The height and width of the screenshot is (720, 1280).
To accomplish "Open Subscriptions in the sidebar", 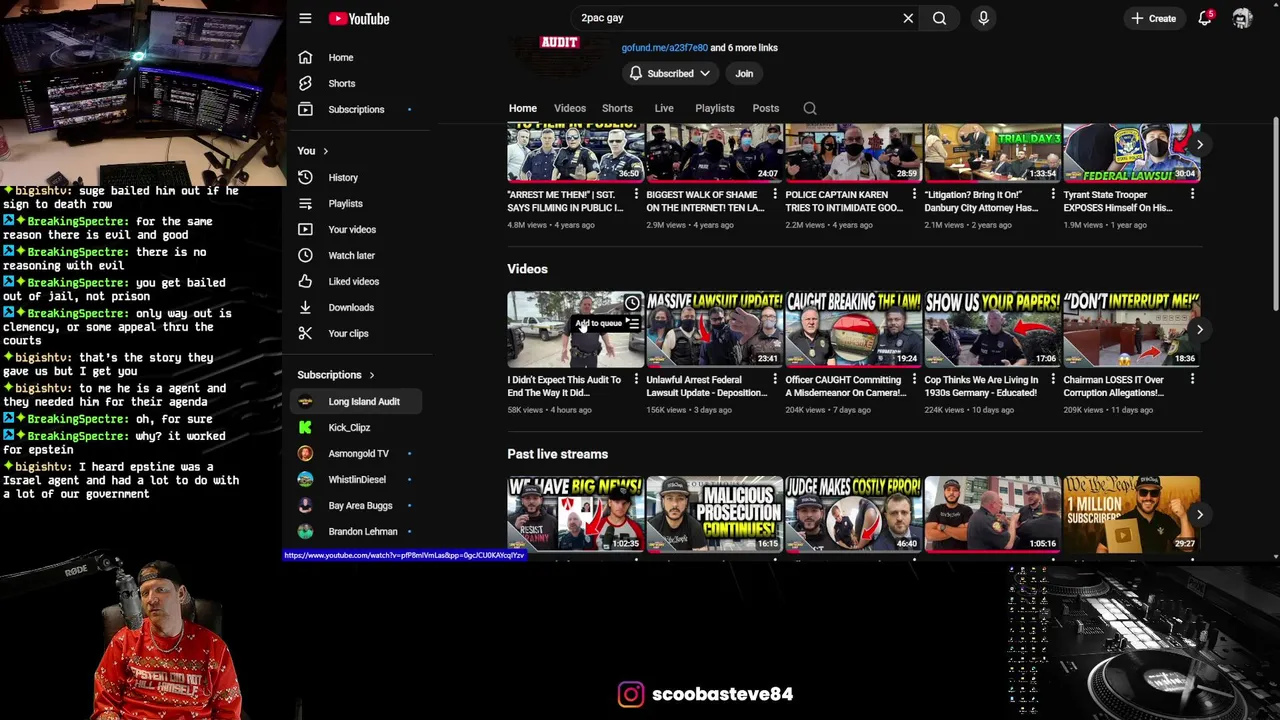I will 355,109.
